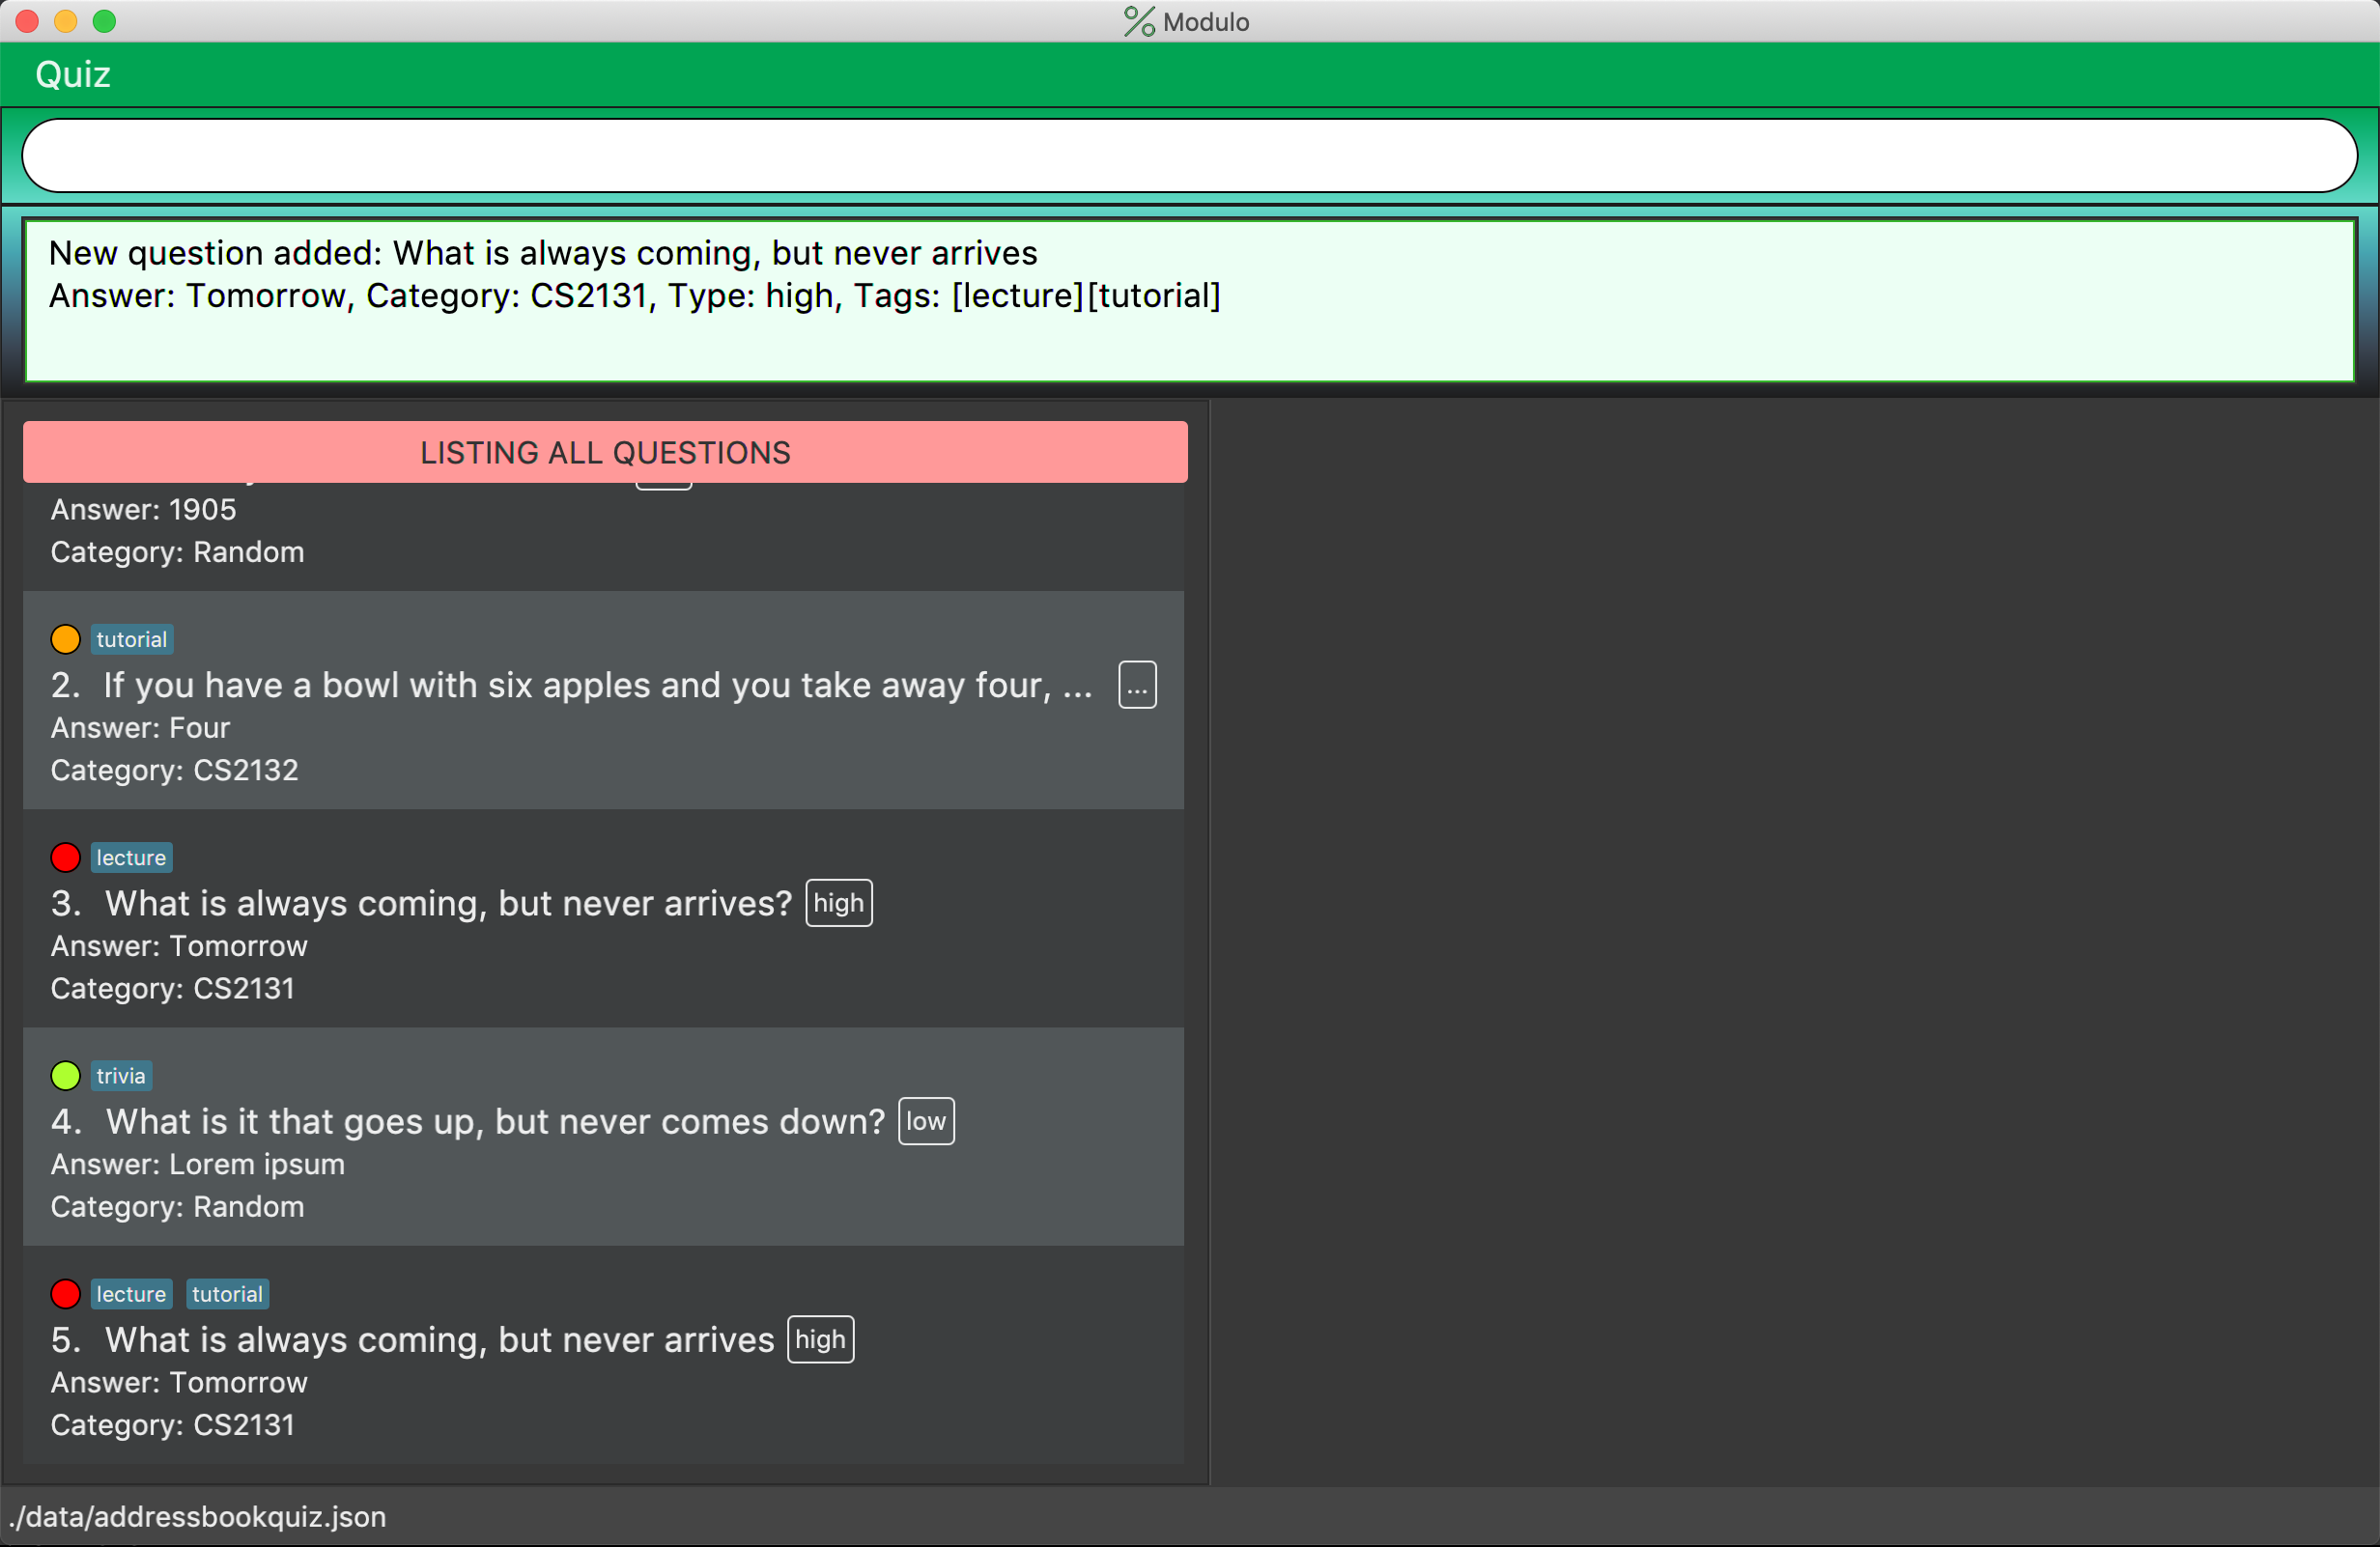Click the Listing All Questions header
Viewport: 2380px width, 1547px height.
click(x=605, y=453)
